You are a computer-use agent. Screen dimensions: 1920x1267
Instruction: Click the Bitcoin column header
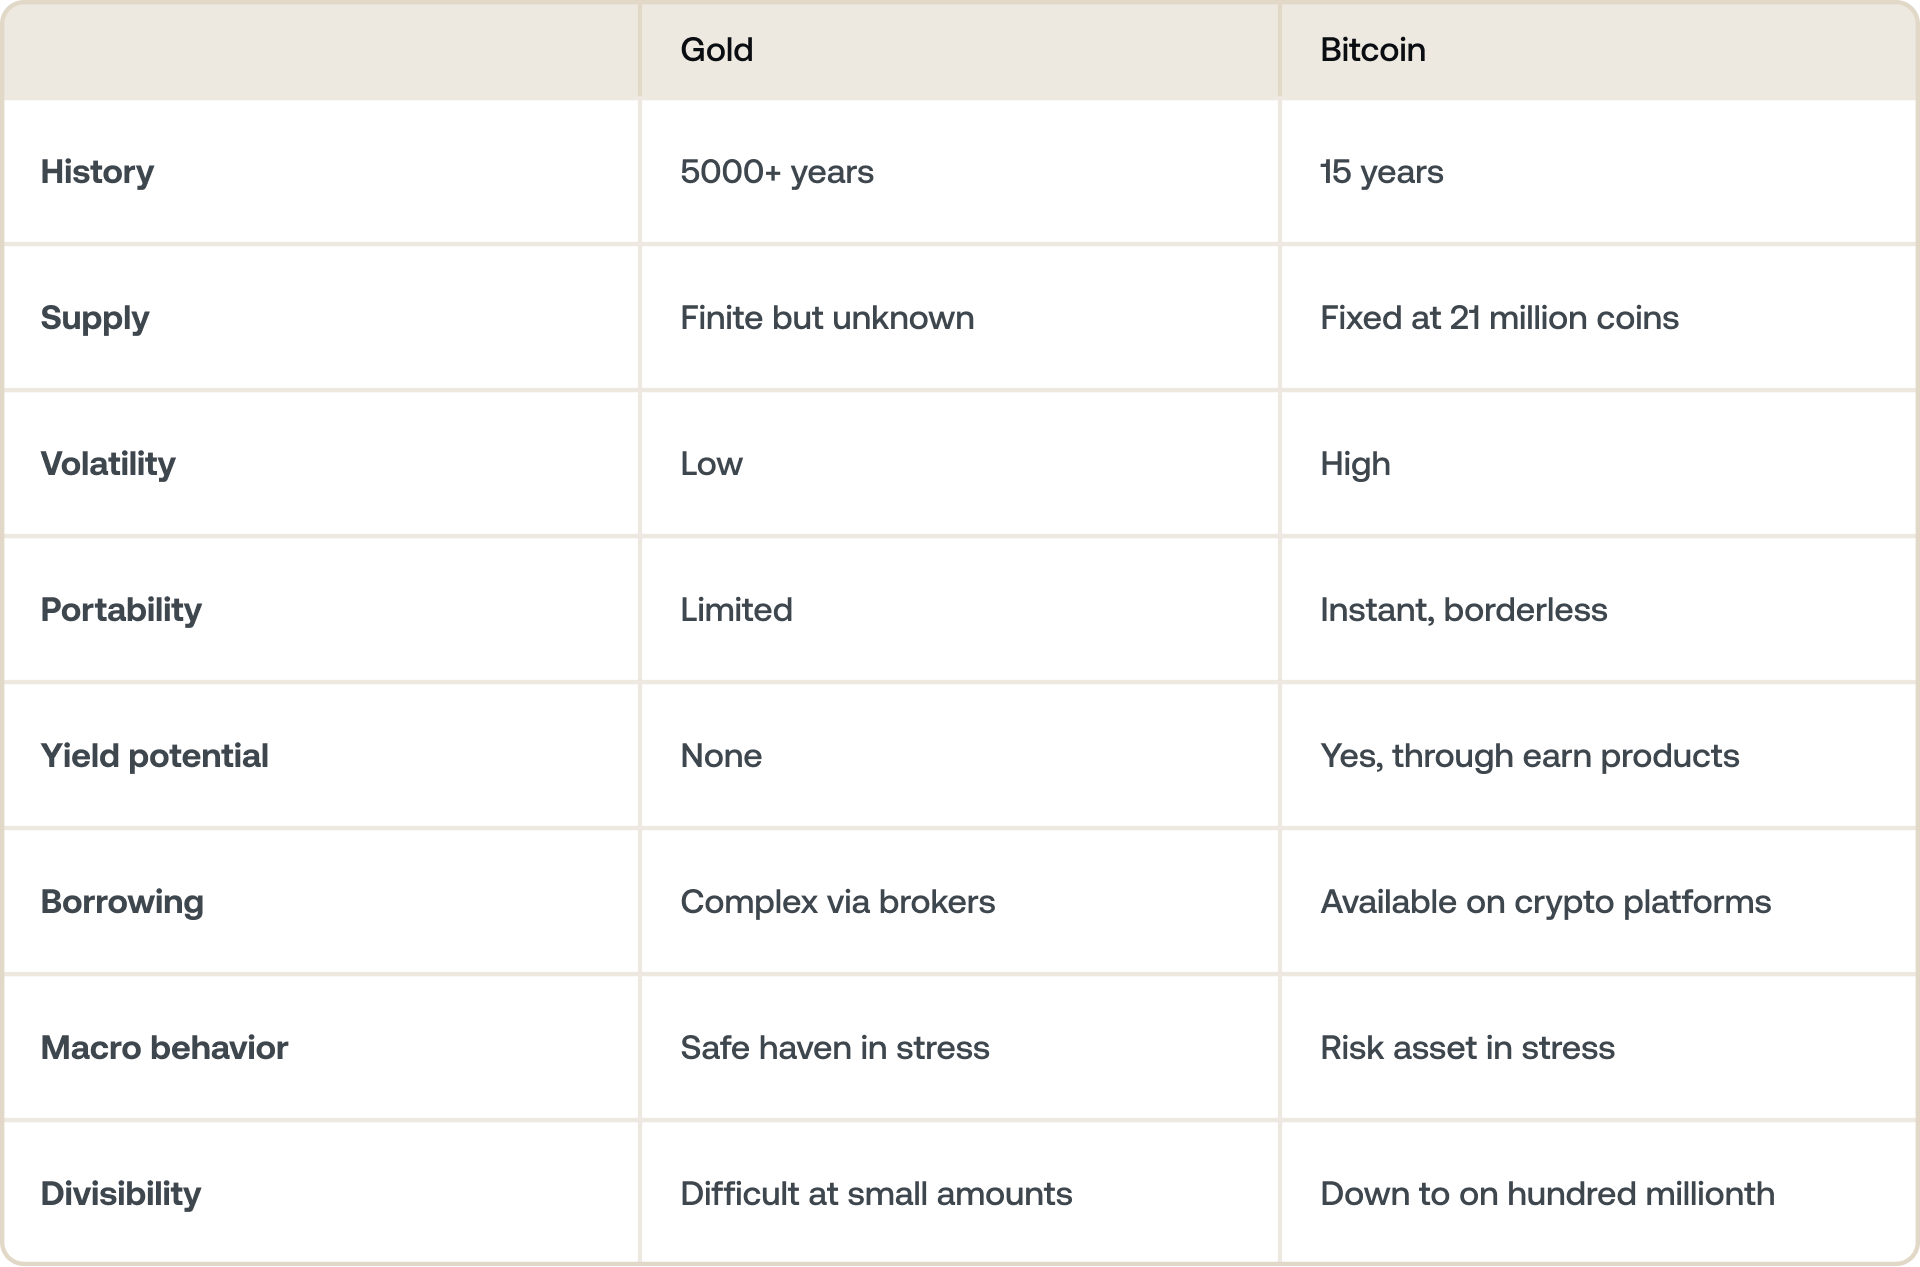tap(1372, 50)
